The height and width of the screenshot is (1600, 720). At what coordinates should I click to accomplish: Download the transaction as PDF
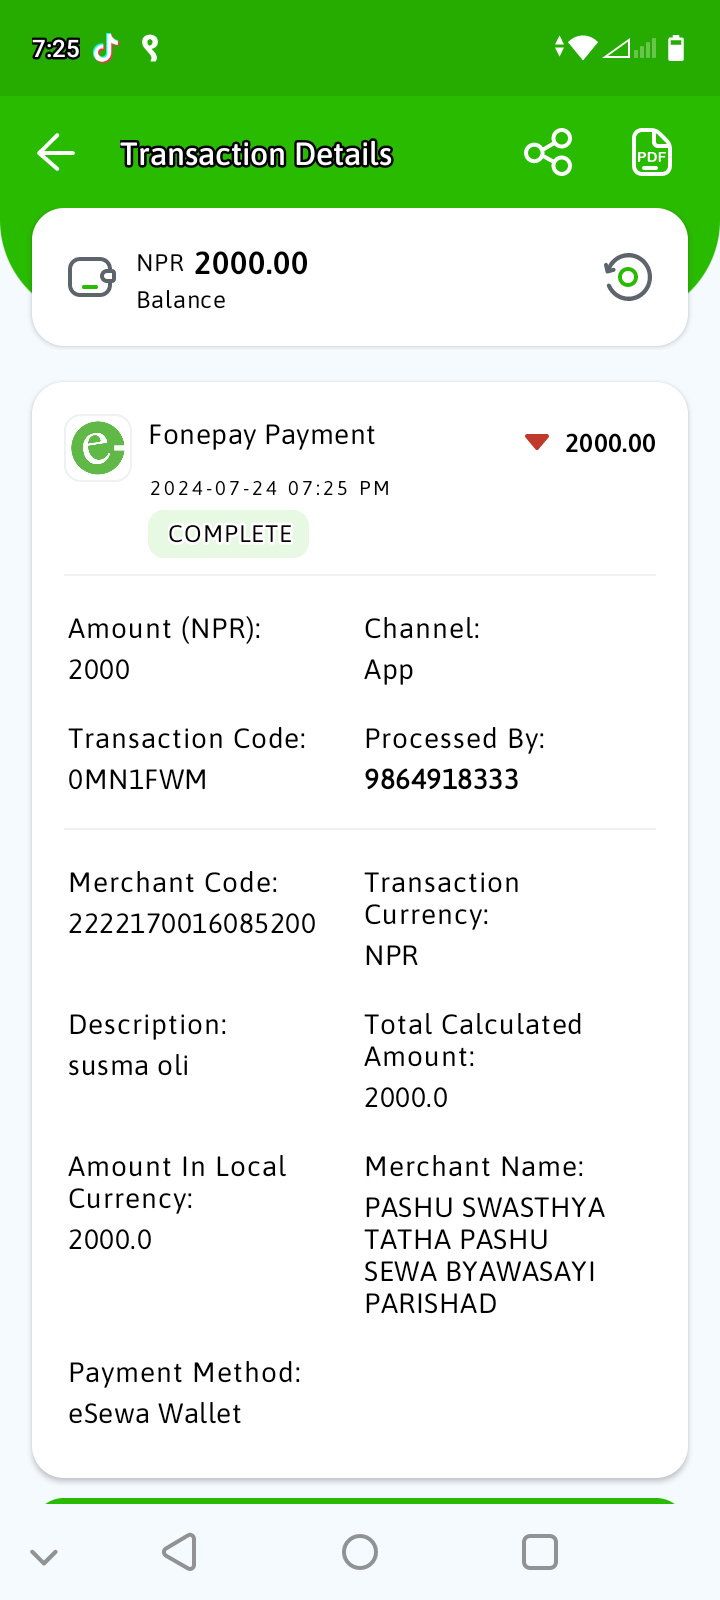pos(652,152)
